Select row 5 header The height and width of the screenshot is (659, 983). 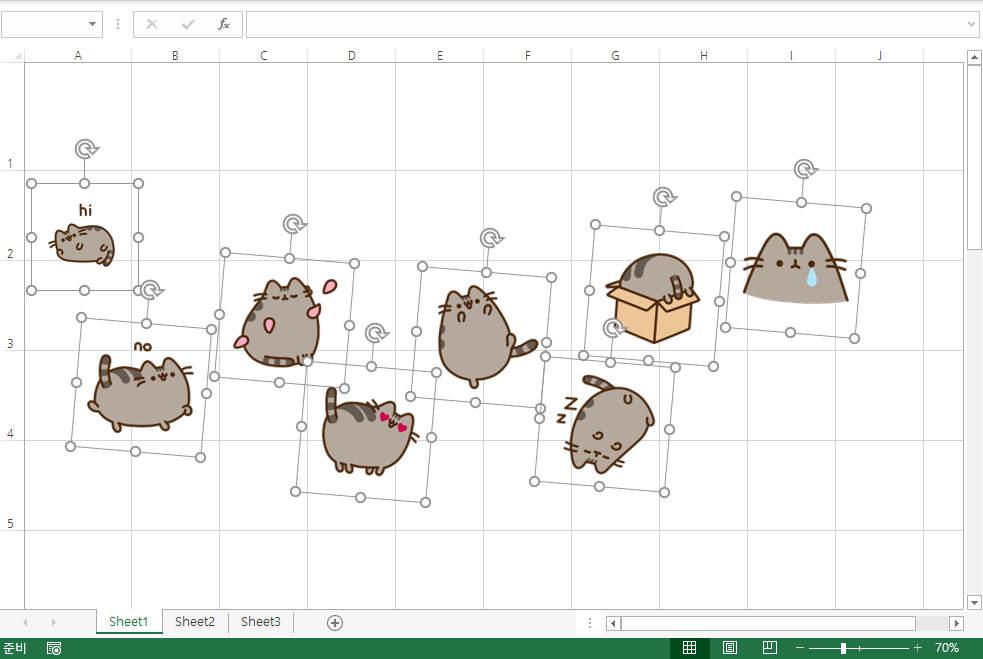11,485
